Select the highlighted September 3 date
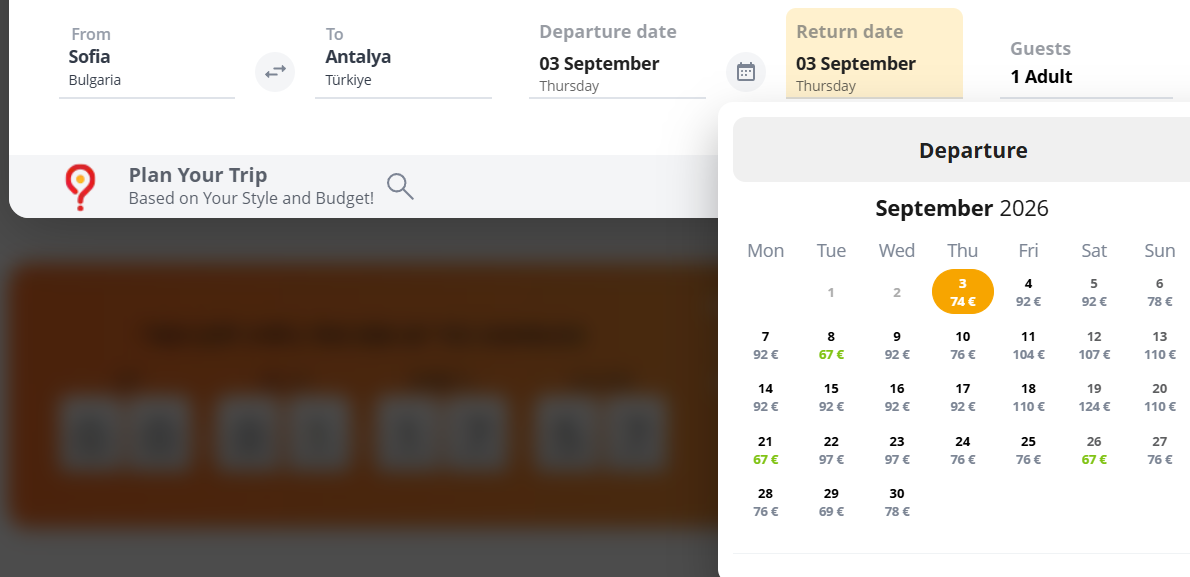The image size is (1190, 577). [x=962, y=292]
